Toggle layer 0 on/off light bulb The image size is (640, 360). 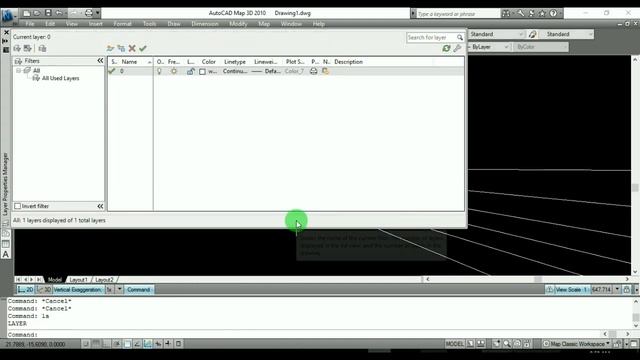pos(160,71)
